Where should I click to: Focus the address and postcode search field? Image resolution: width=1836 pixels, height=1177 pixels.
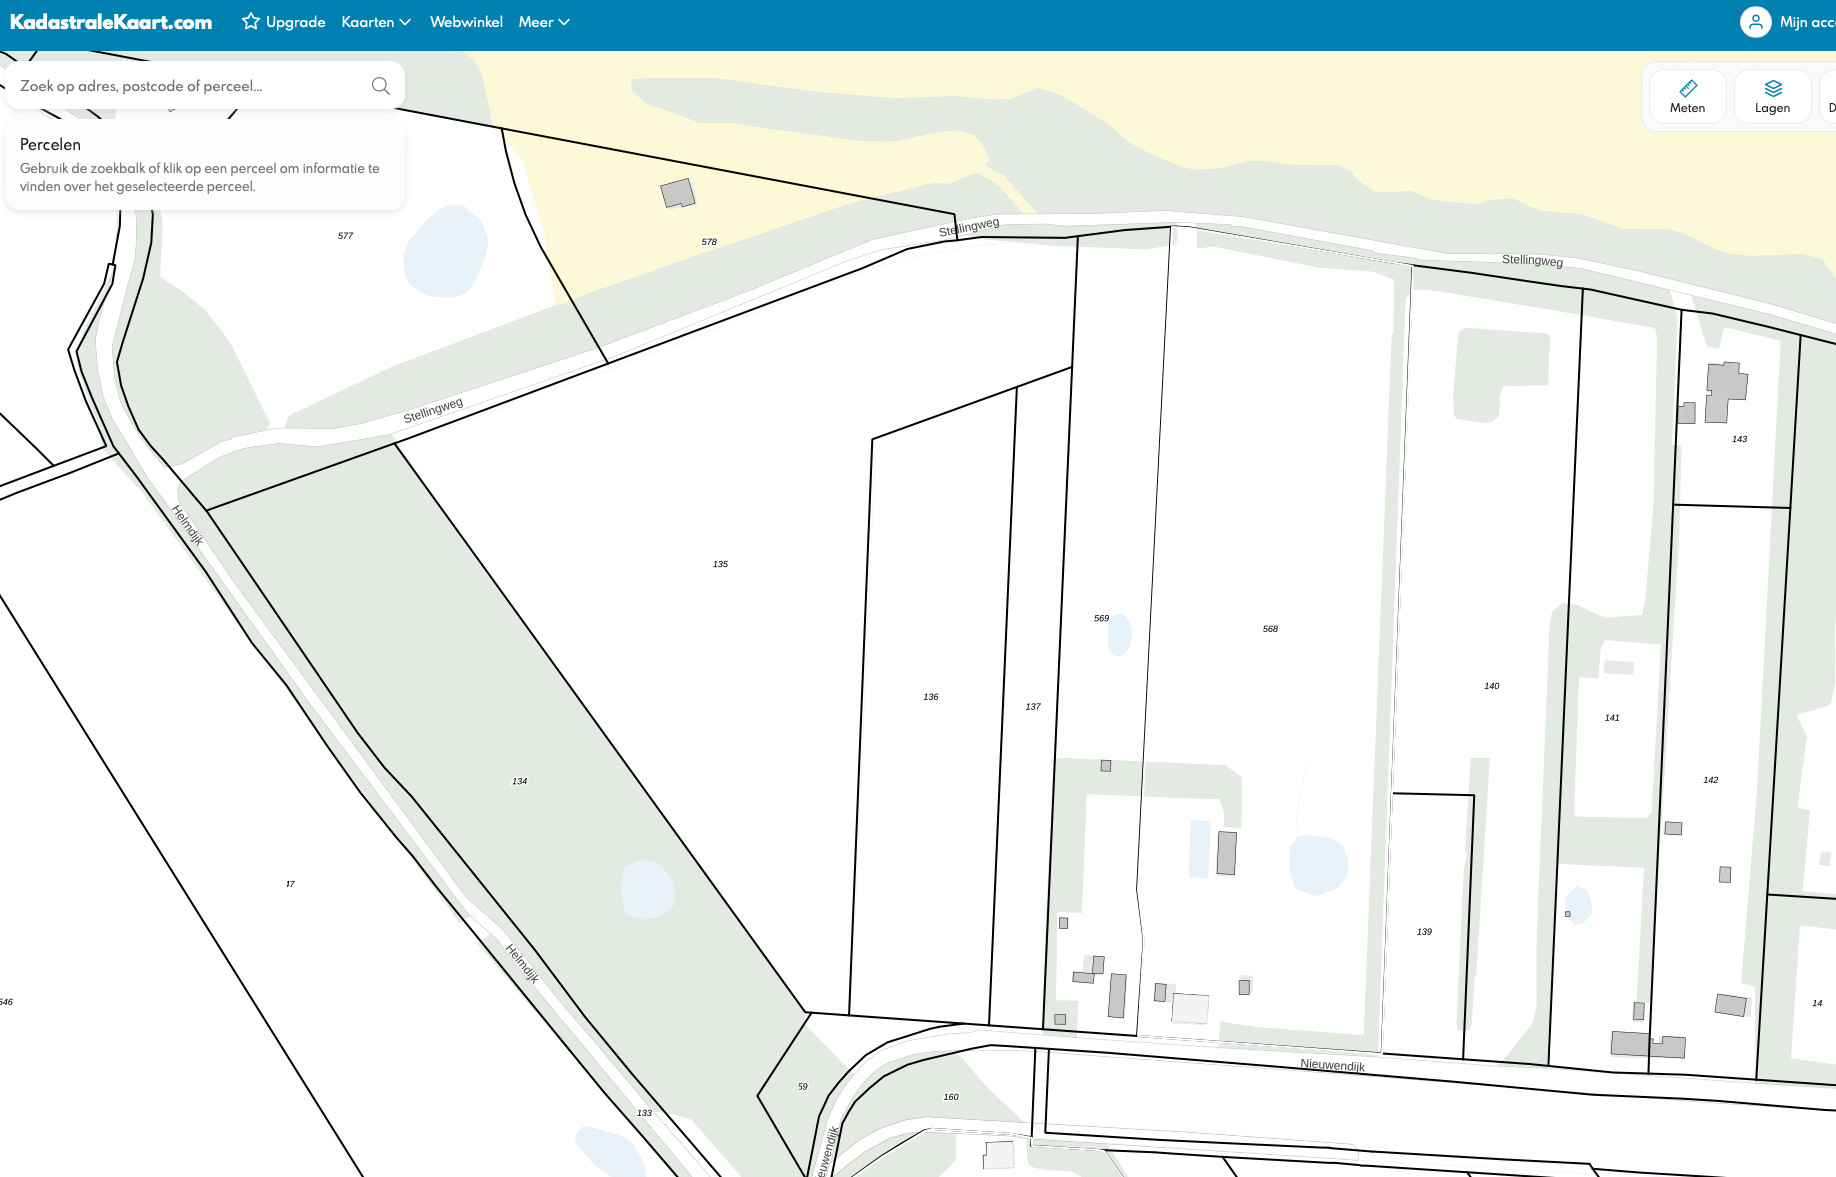pos(190,86)
